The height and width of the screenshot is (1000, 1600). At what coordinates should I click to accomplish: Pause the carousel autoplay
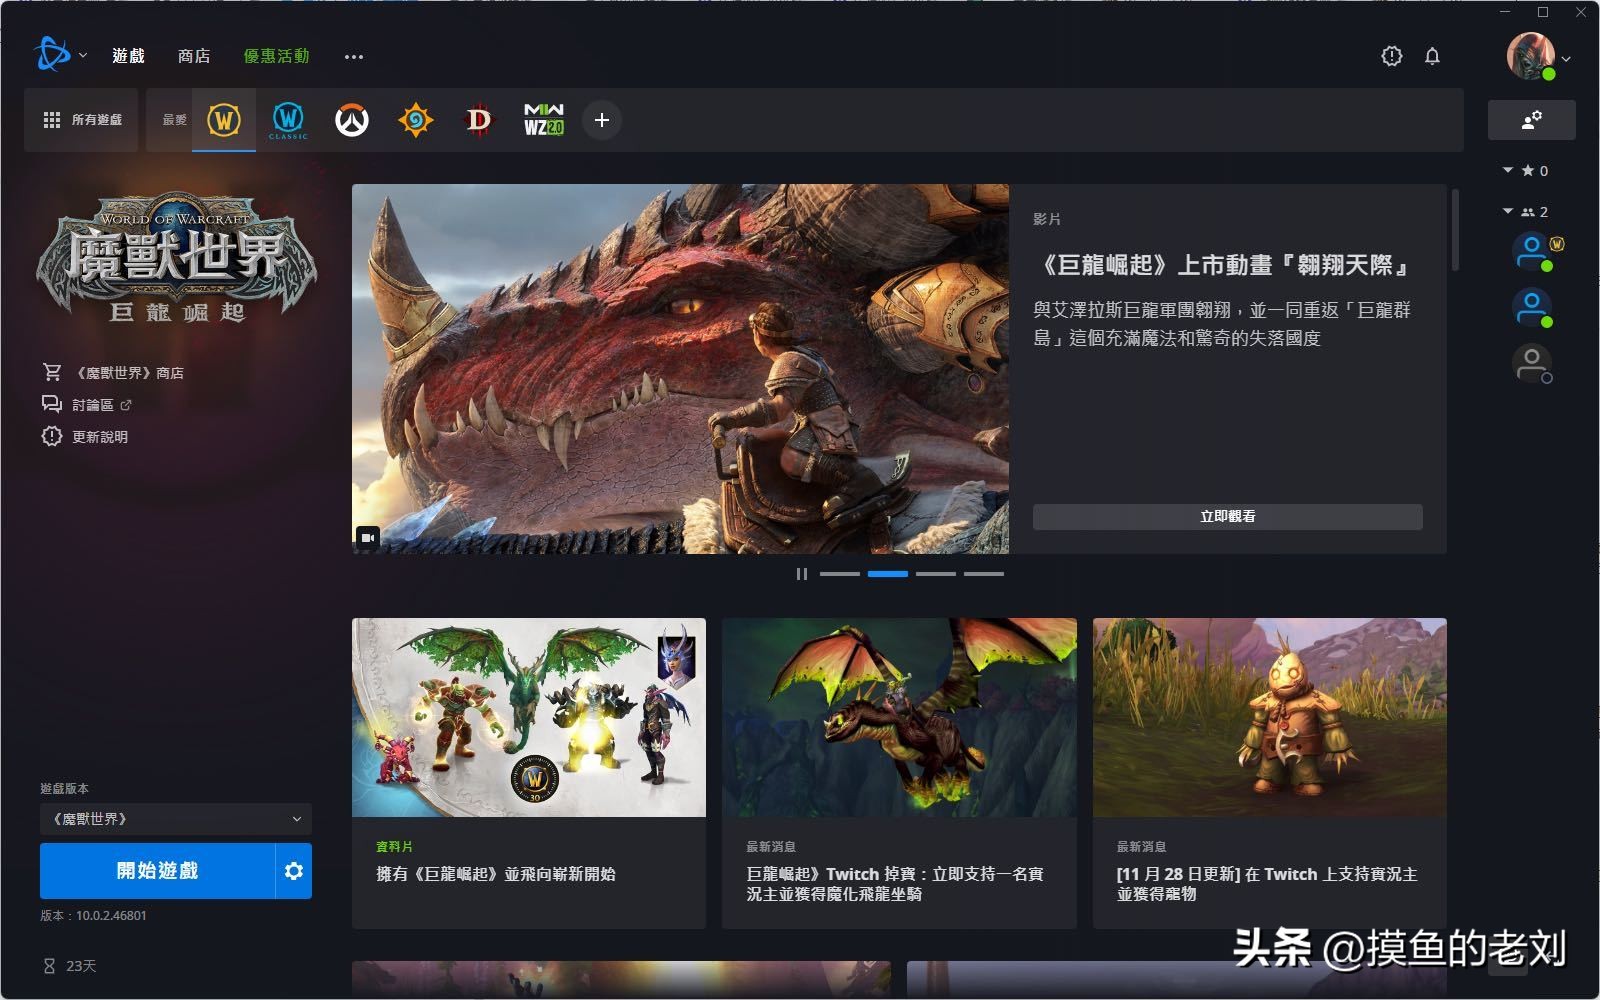(800, 573)
